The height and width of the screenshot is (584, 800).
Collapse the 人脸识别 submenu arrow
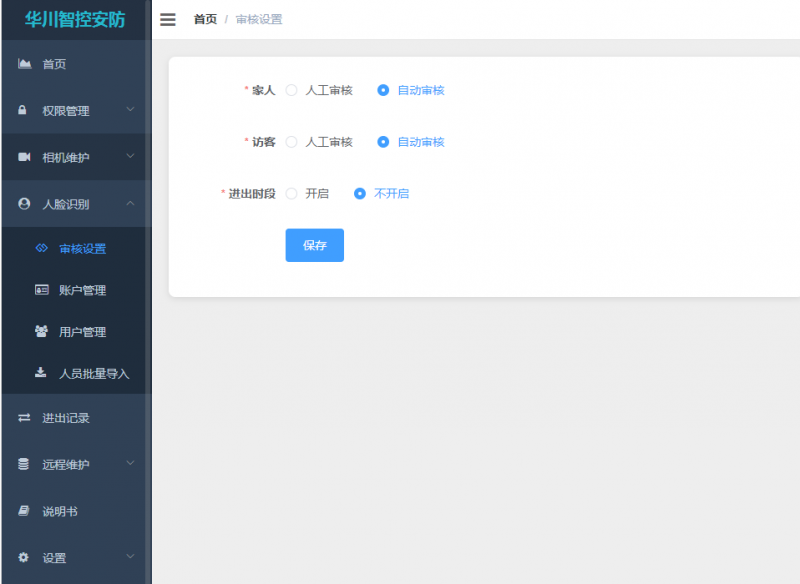(130, 204)
